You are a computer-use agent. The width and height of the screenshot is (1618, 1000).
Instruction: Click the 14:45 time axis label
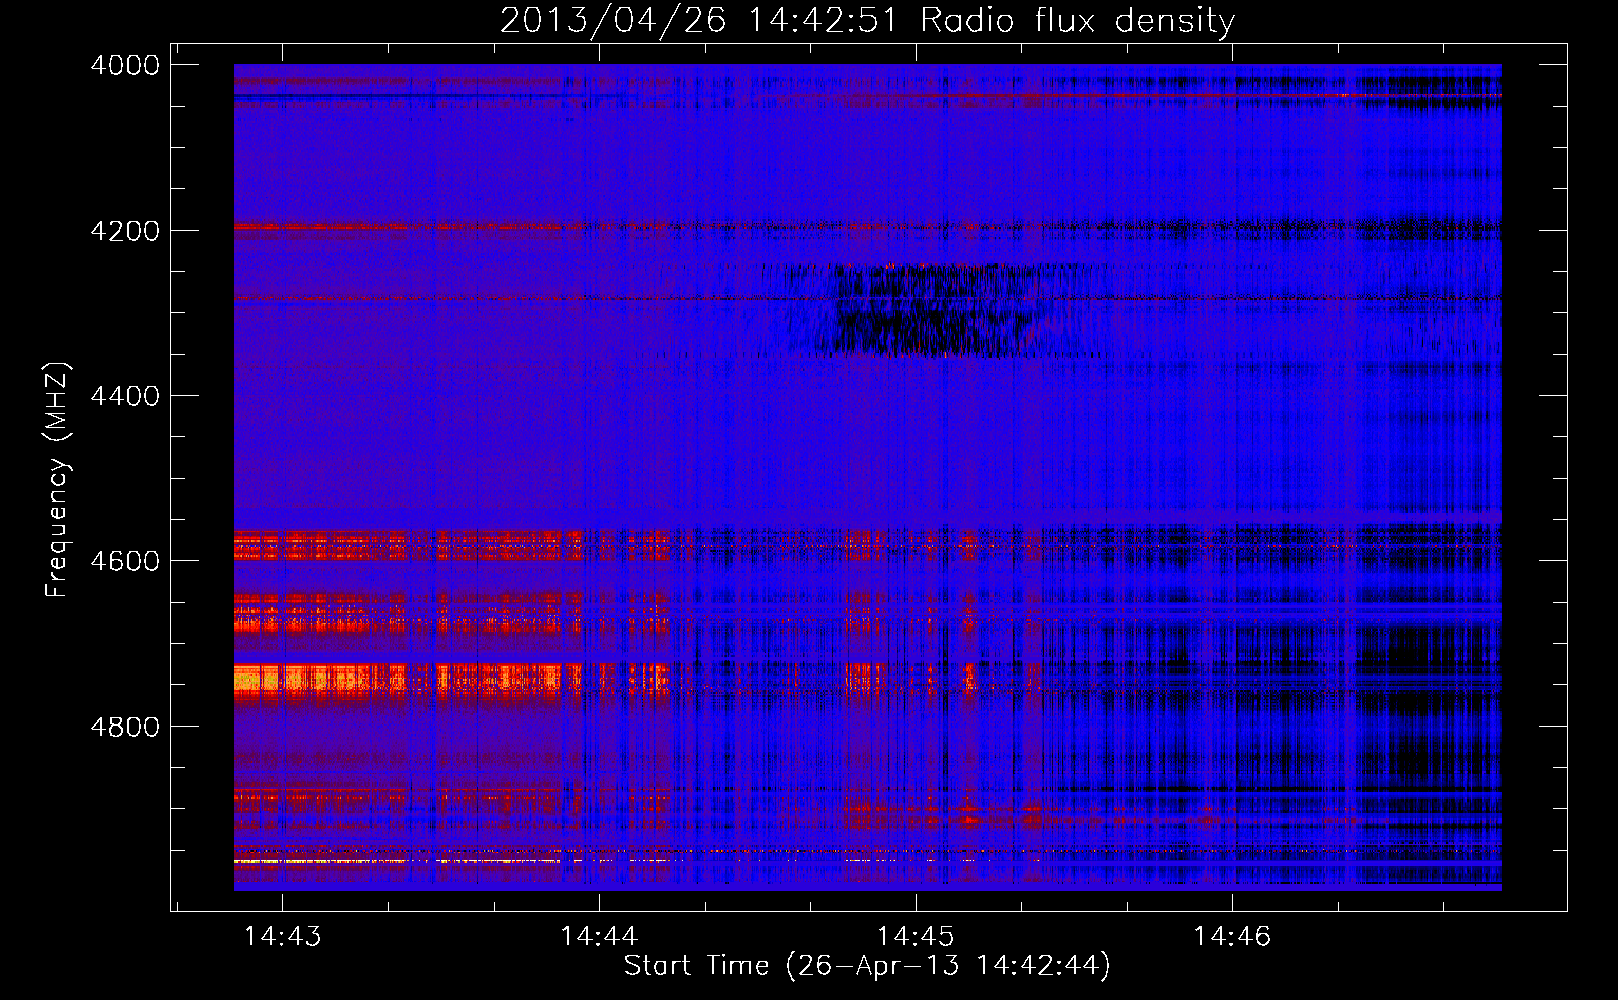(x=916, y=936)
